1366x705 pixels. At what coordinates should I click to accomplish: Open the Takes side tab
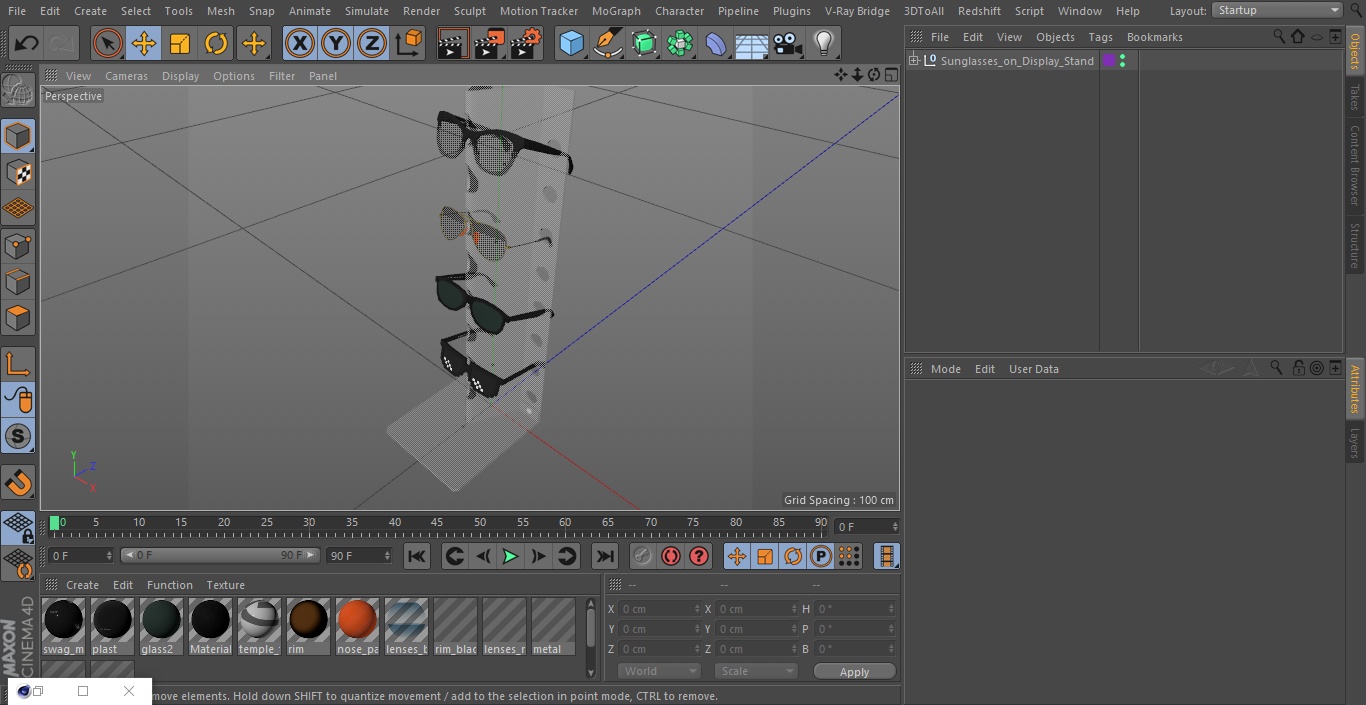click(1355, 97)
